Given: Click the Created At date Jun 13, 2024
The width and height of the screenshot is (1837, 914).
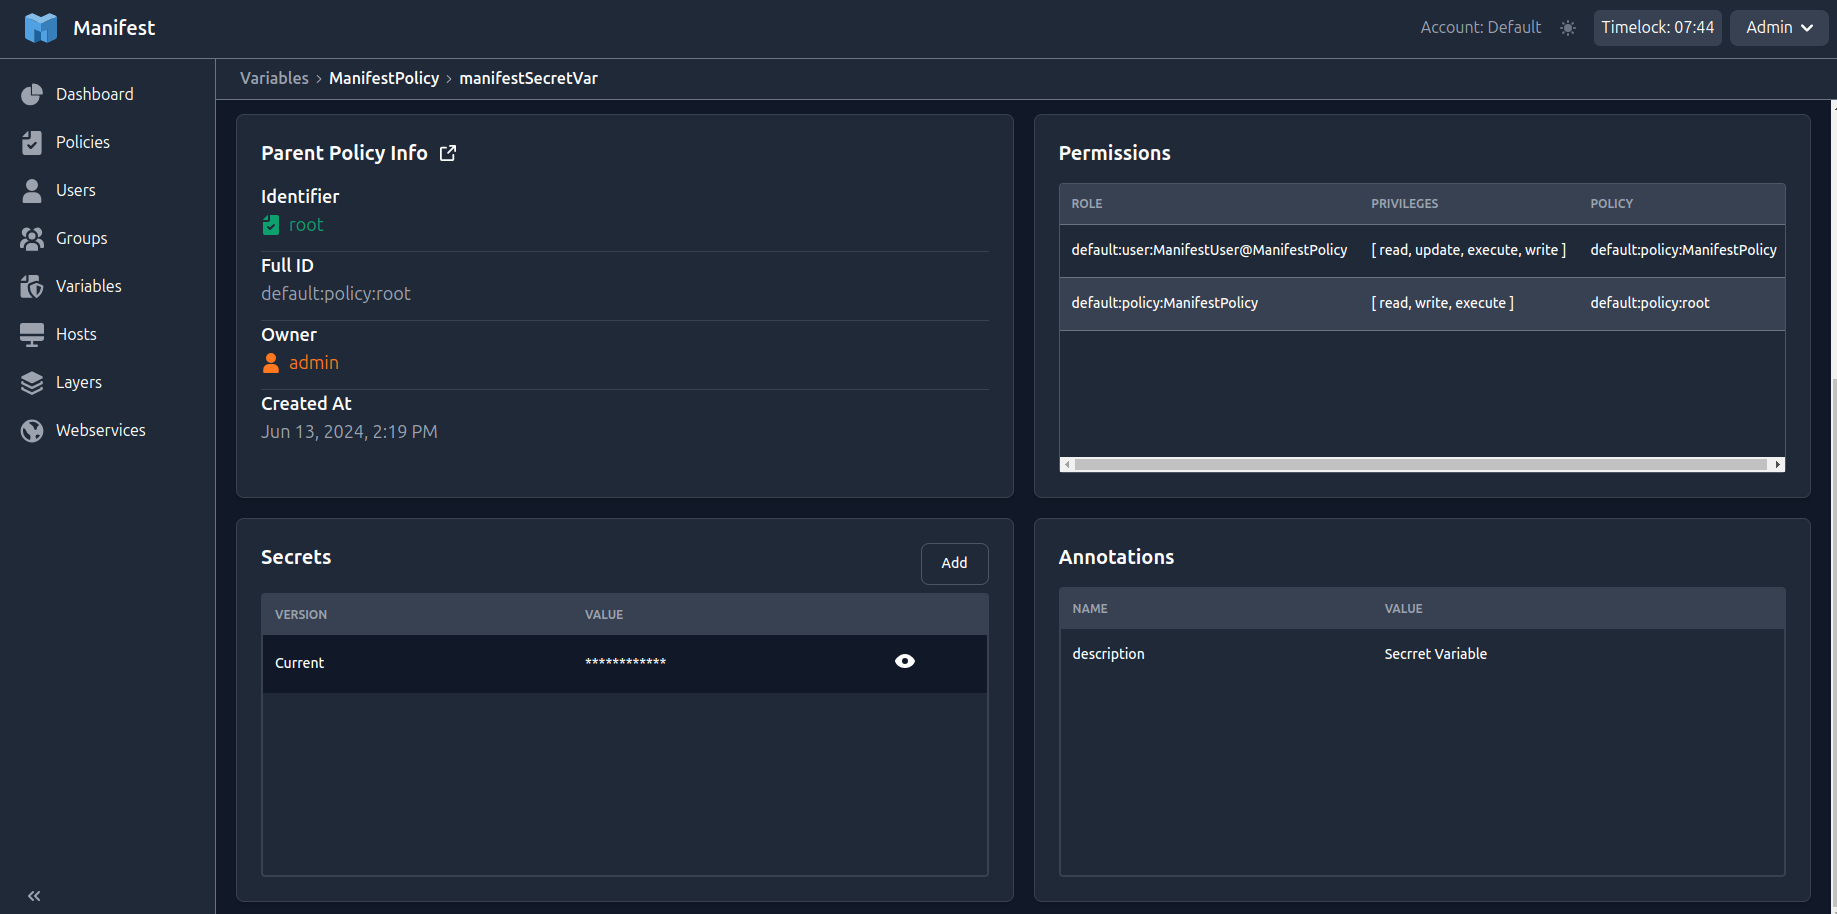Looking at the screenshot, I should [x=349, y=432].
